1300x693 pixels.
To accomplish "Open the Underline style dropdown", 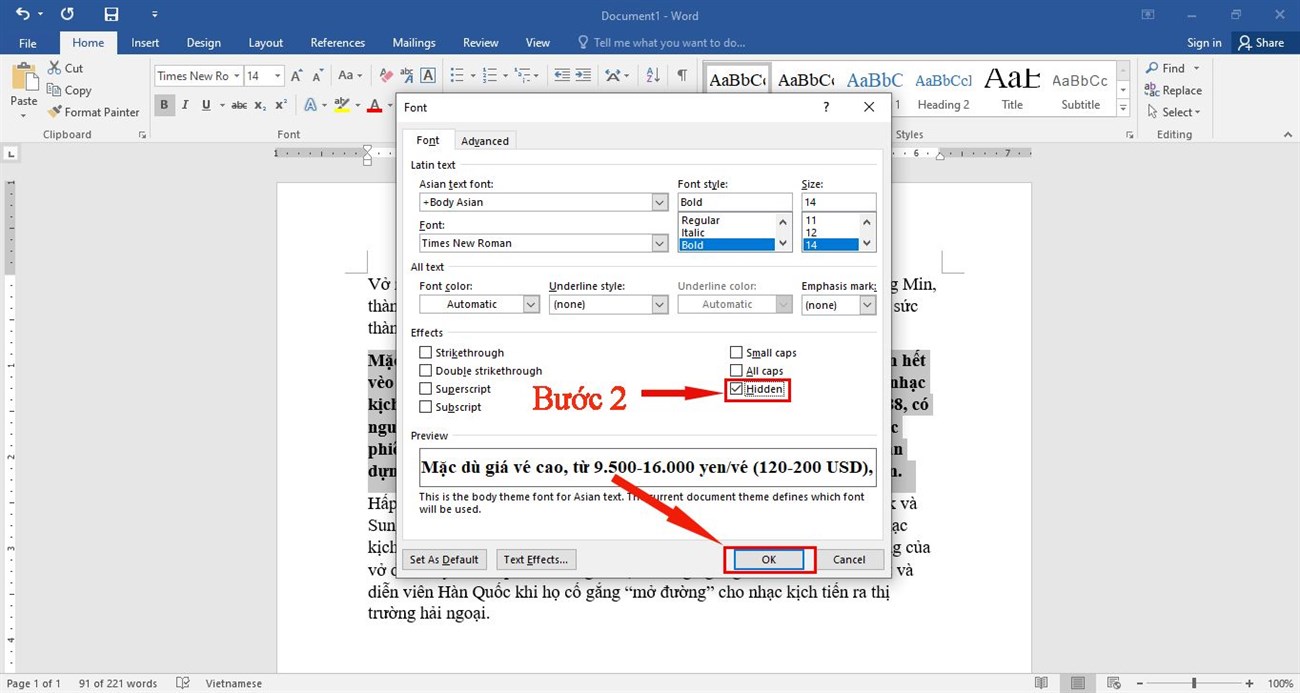I will click(x=659, y=304).
